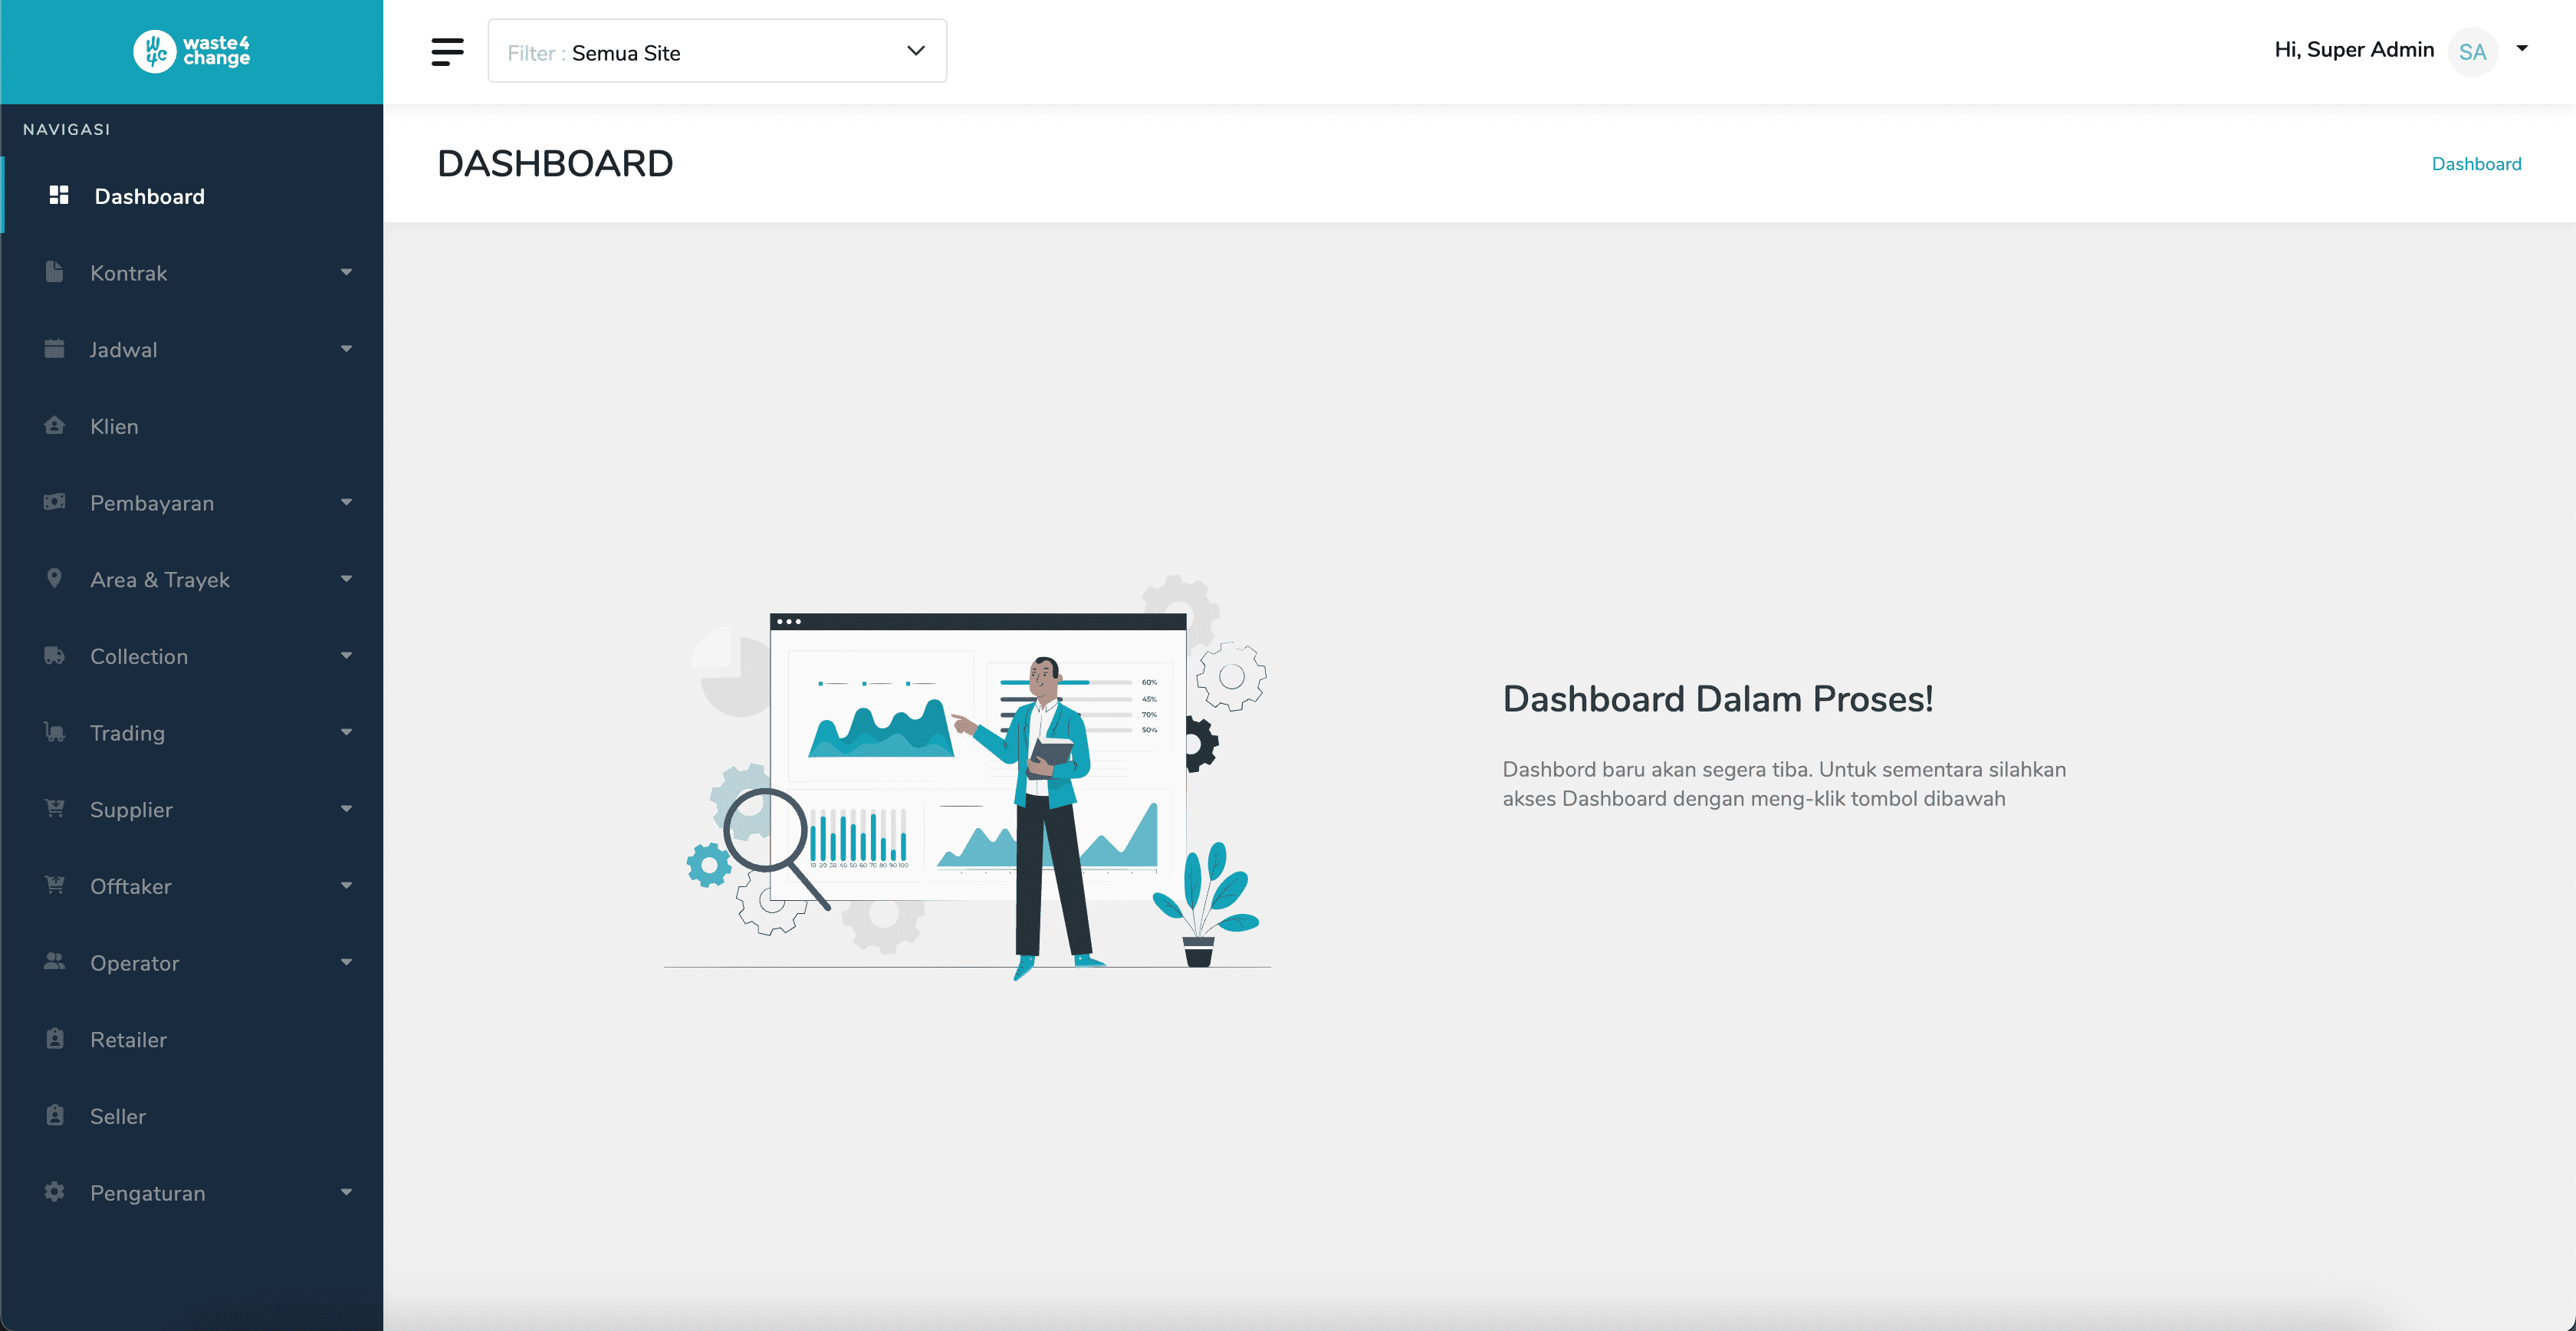Open the Seller menu item
2576x1331 pixels.
[x=118, y=1116]
